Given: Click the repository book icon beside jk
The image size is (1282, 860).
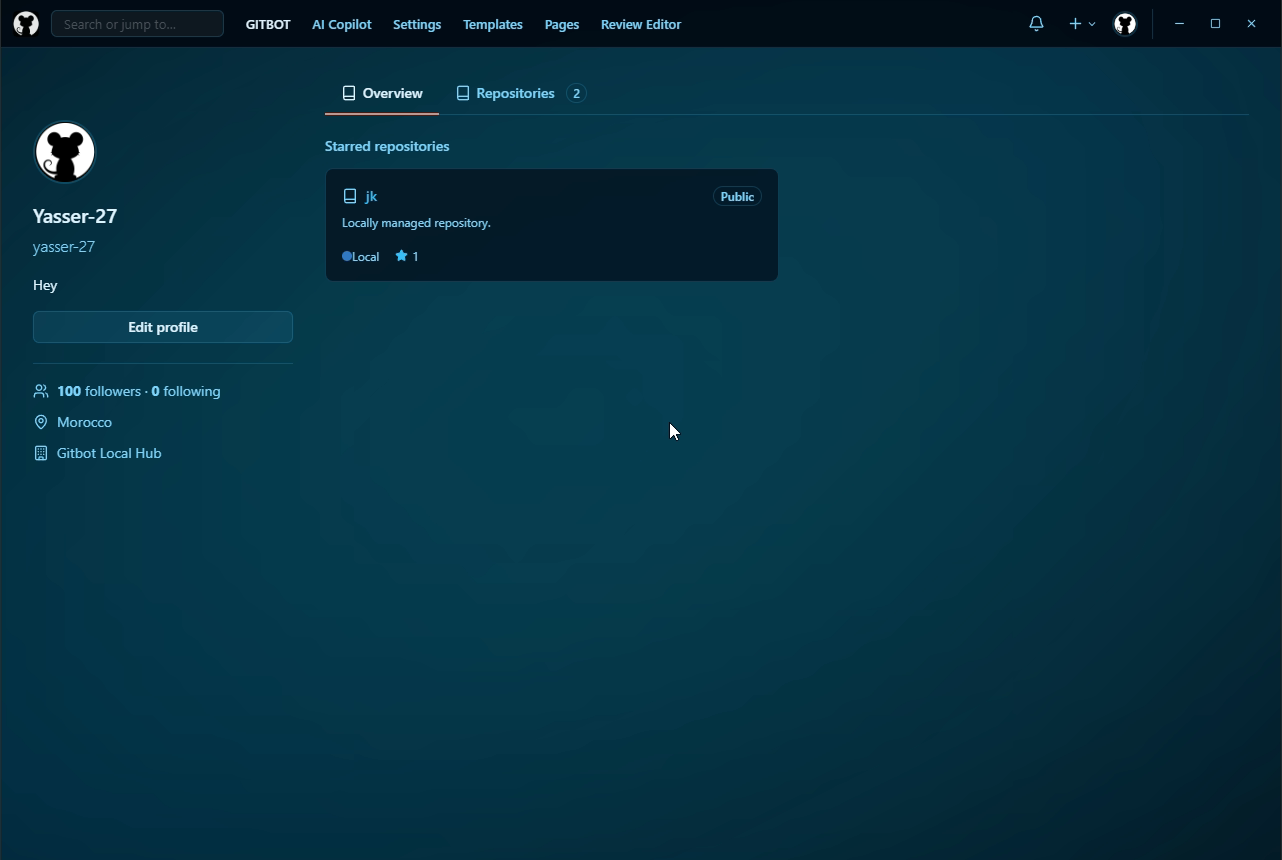Looking at the screenshot, I should (350, 197).
